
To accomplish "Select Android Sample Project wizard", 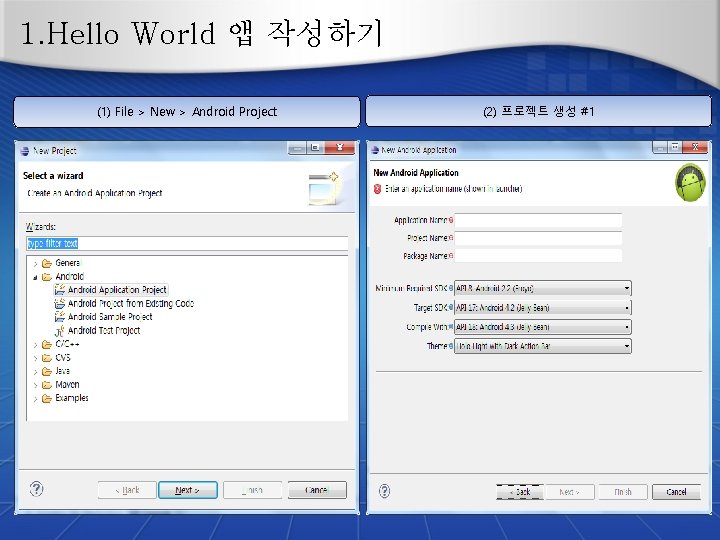I will [x=110, y=317].
